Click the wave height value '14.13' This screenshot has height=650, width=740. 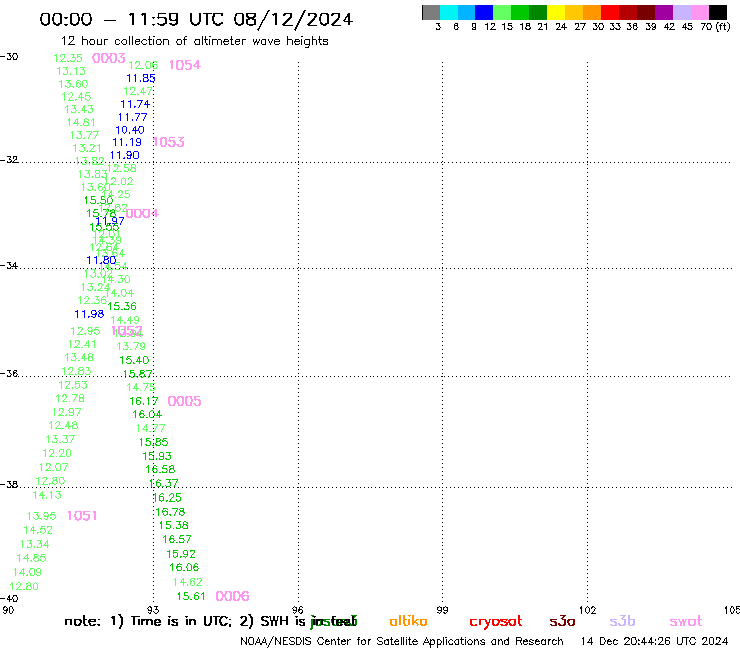click(x=47, y=495)
